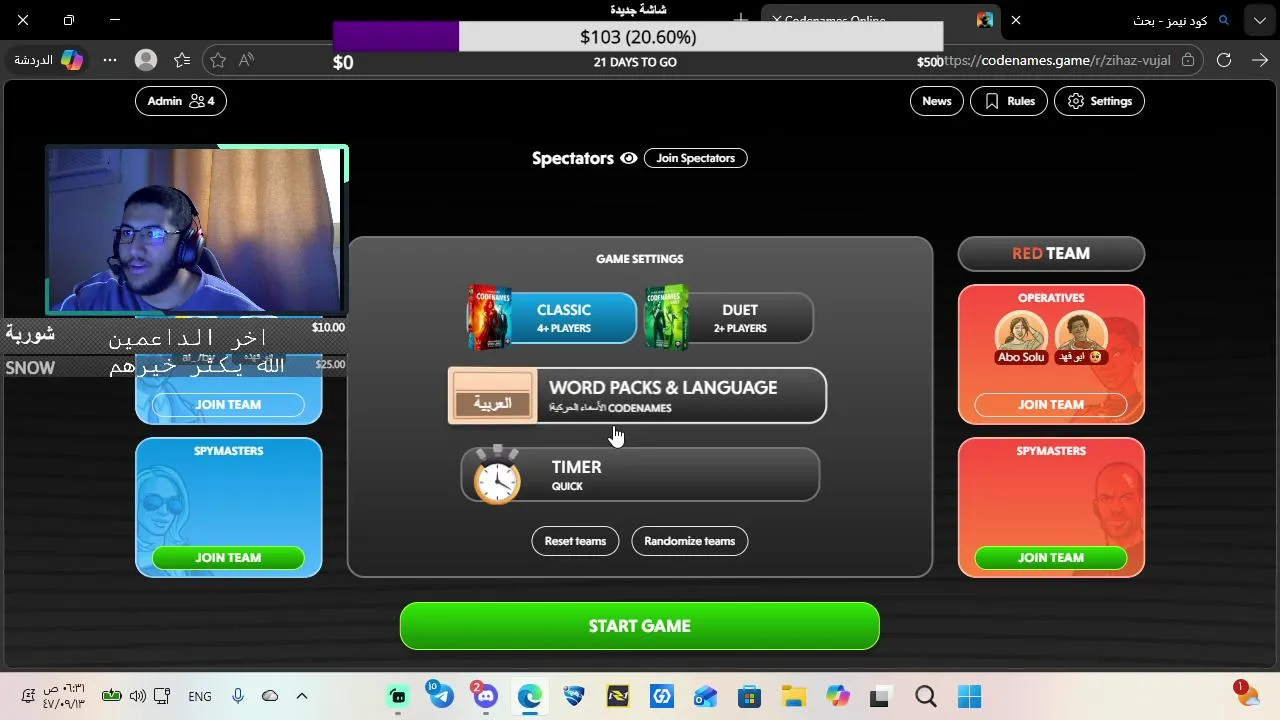Click the Classic Codenames box art
The image size is (1280, 720).
pos(489,318)
